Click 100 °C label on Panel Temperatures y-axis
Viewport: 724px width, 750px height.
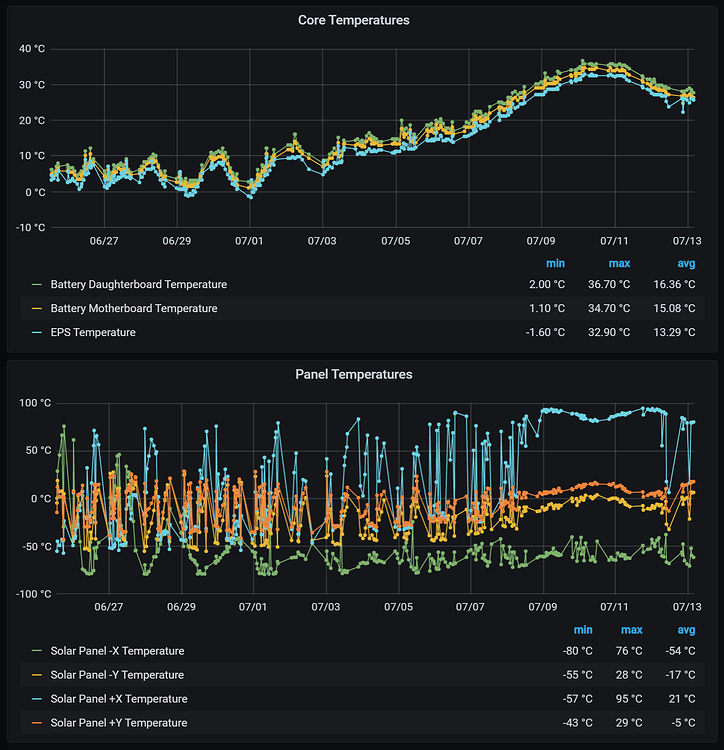(35, 403)
